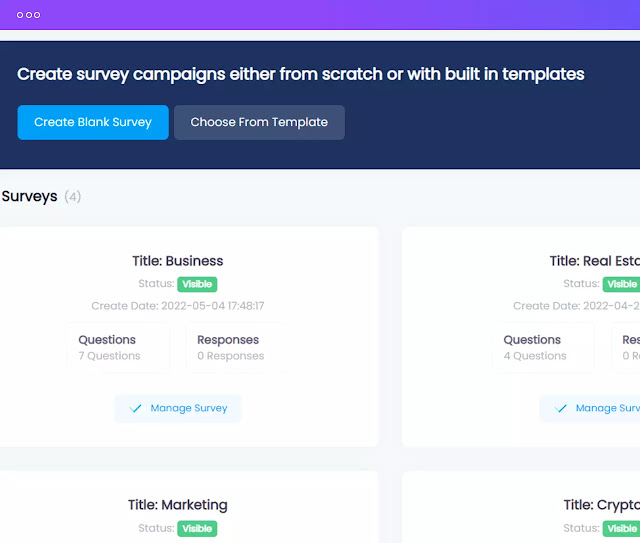
Task: Click the 'Title: Business' heading
Action: pos(178,261)
